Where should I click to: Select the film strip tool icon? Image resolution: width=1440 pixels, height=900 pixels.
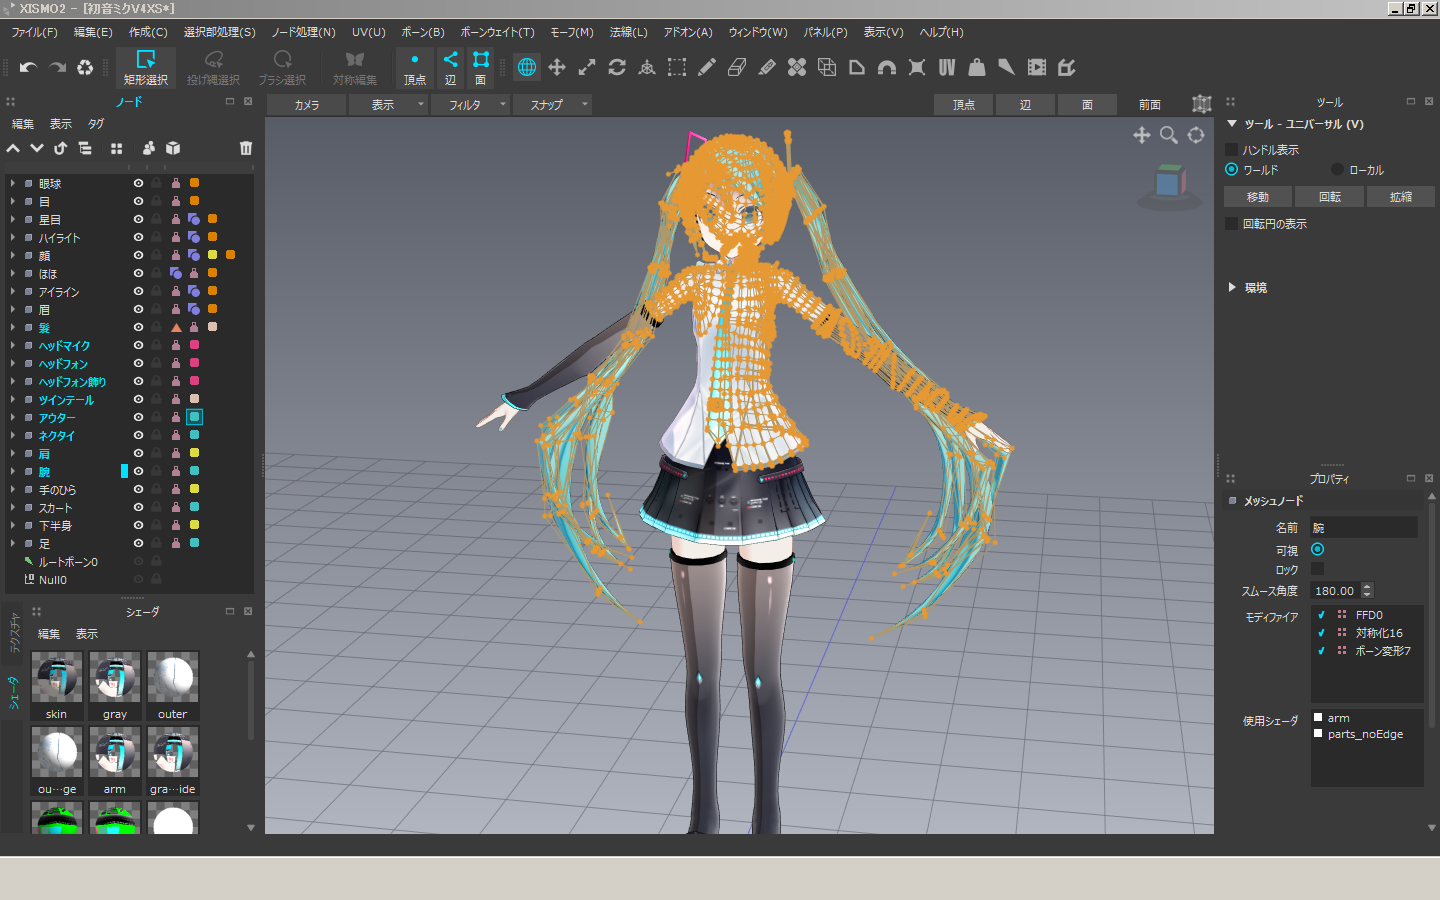tap(1037, 67)
